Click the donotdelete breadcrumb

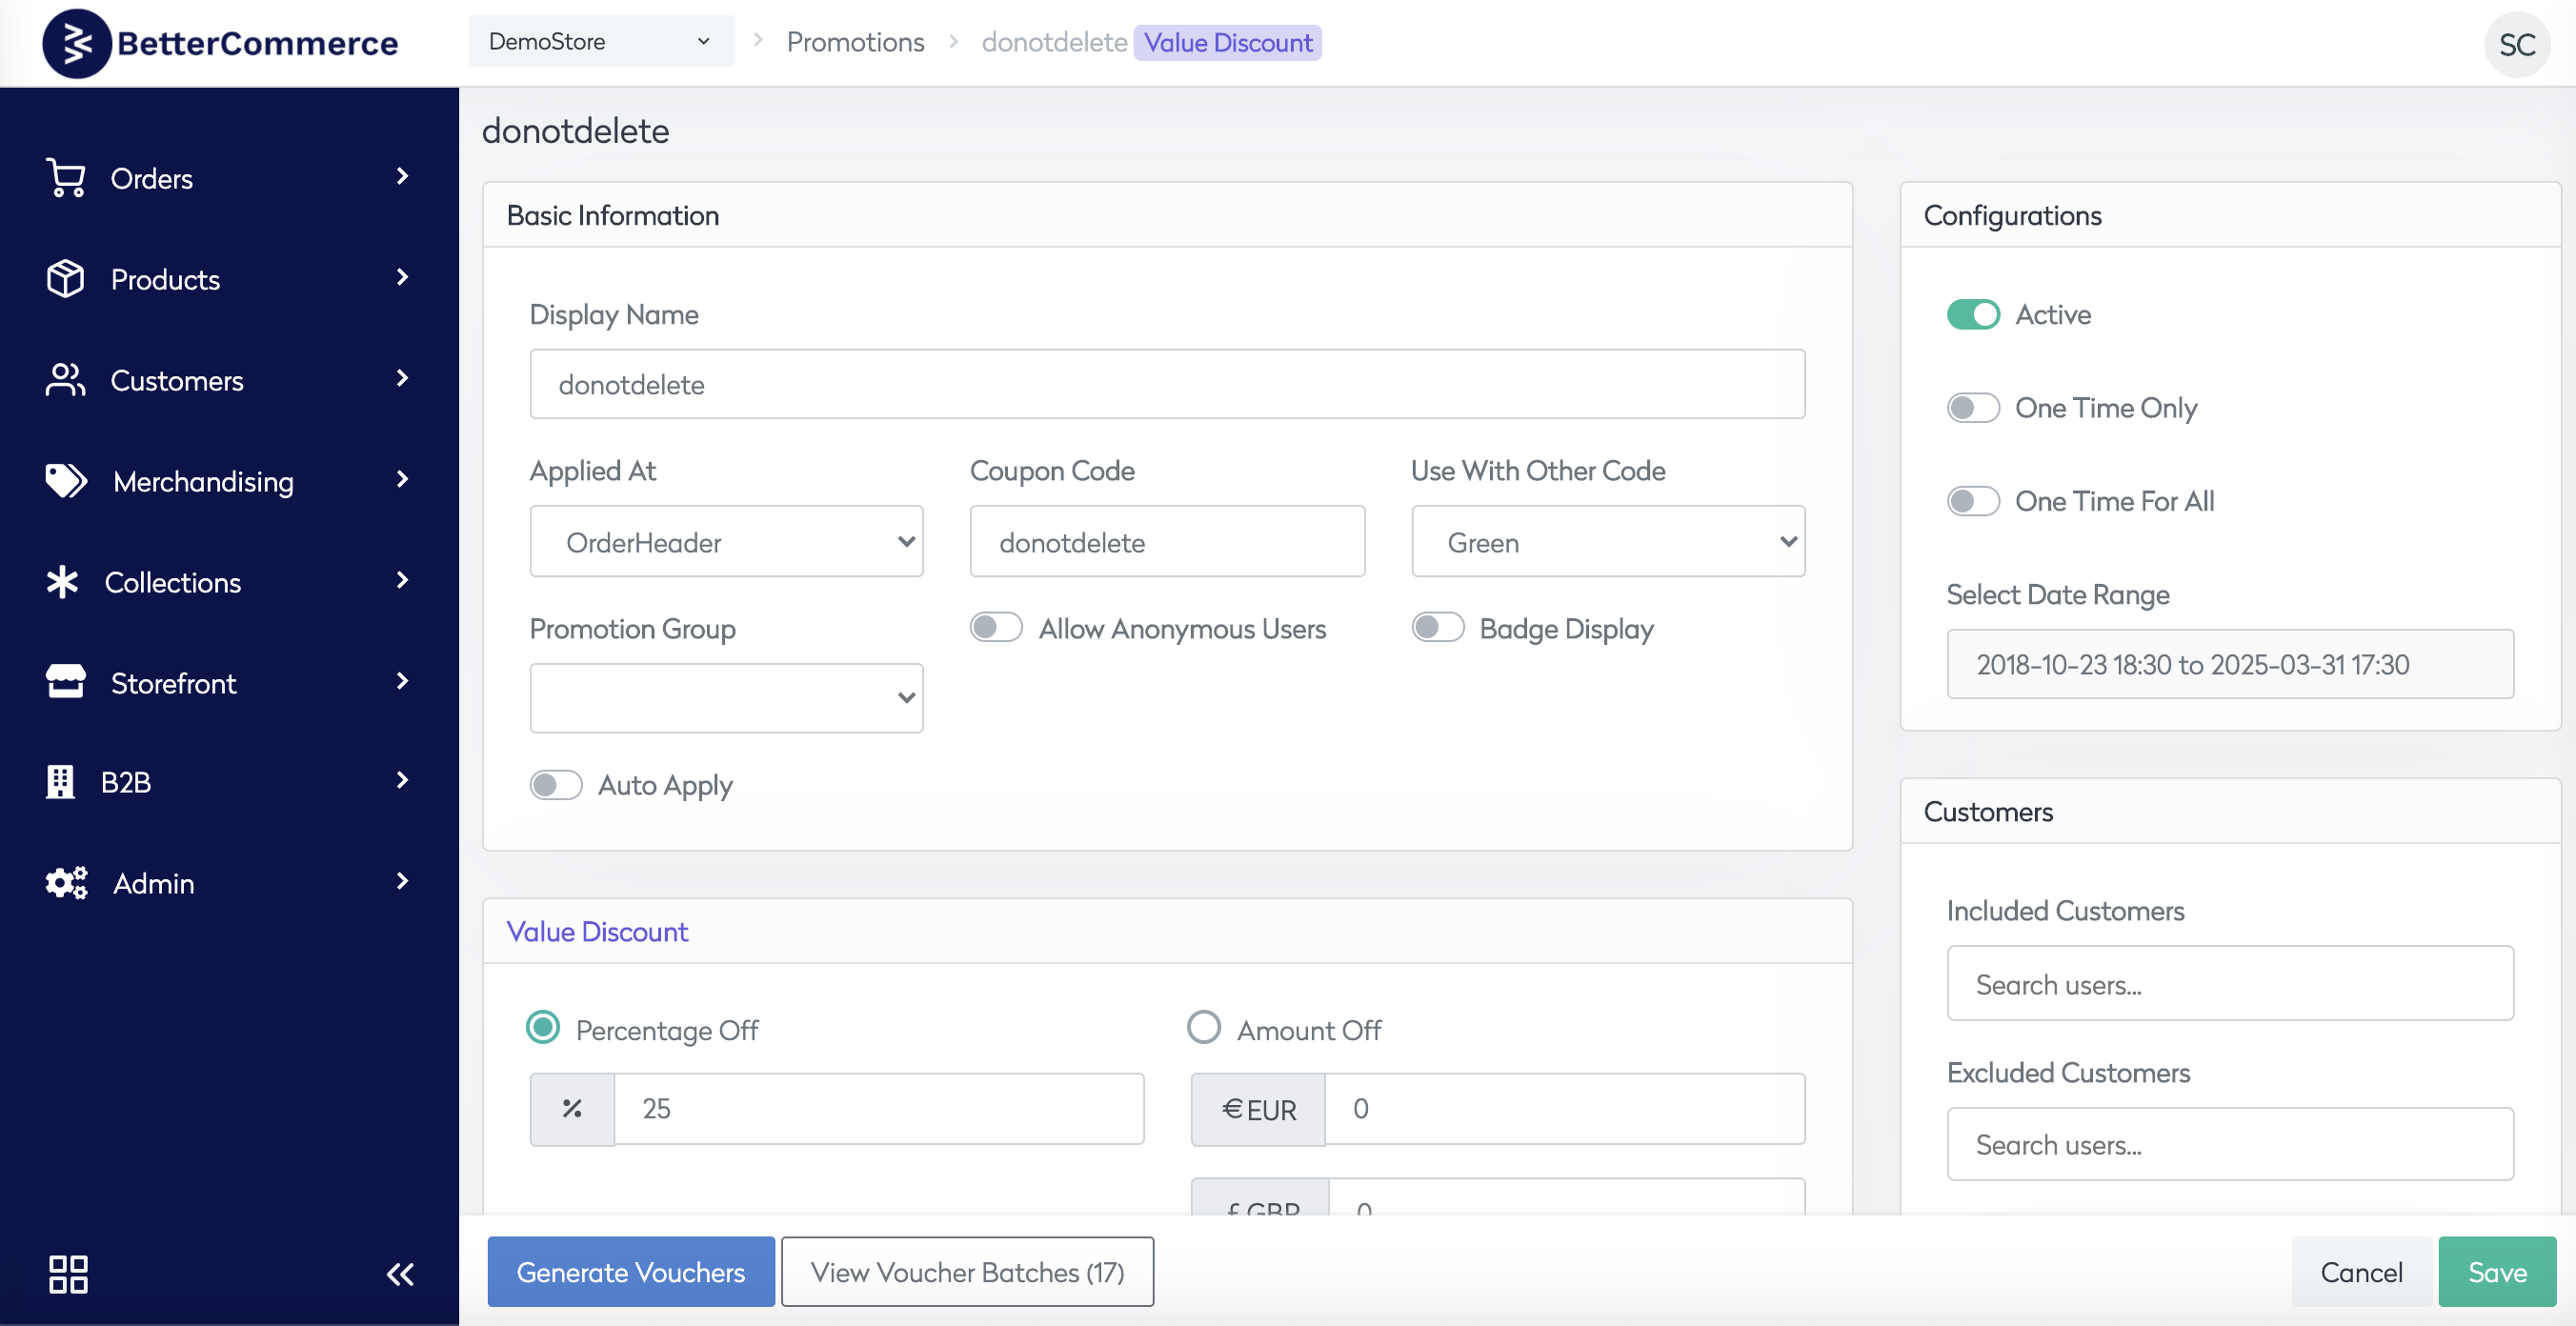tap(1054, 42)
